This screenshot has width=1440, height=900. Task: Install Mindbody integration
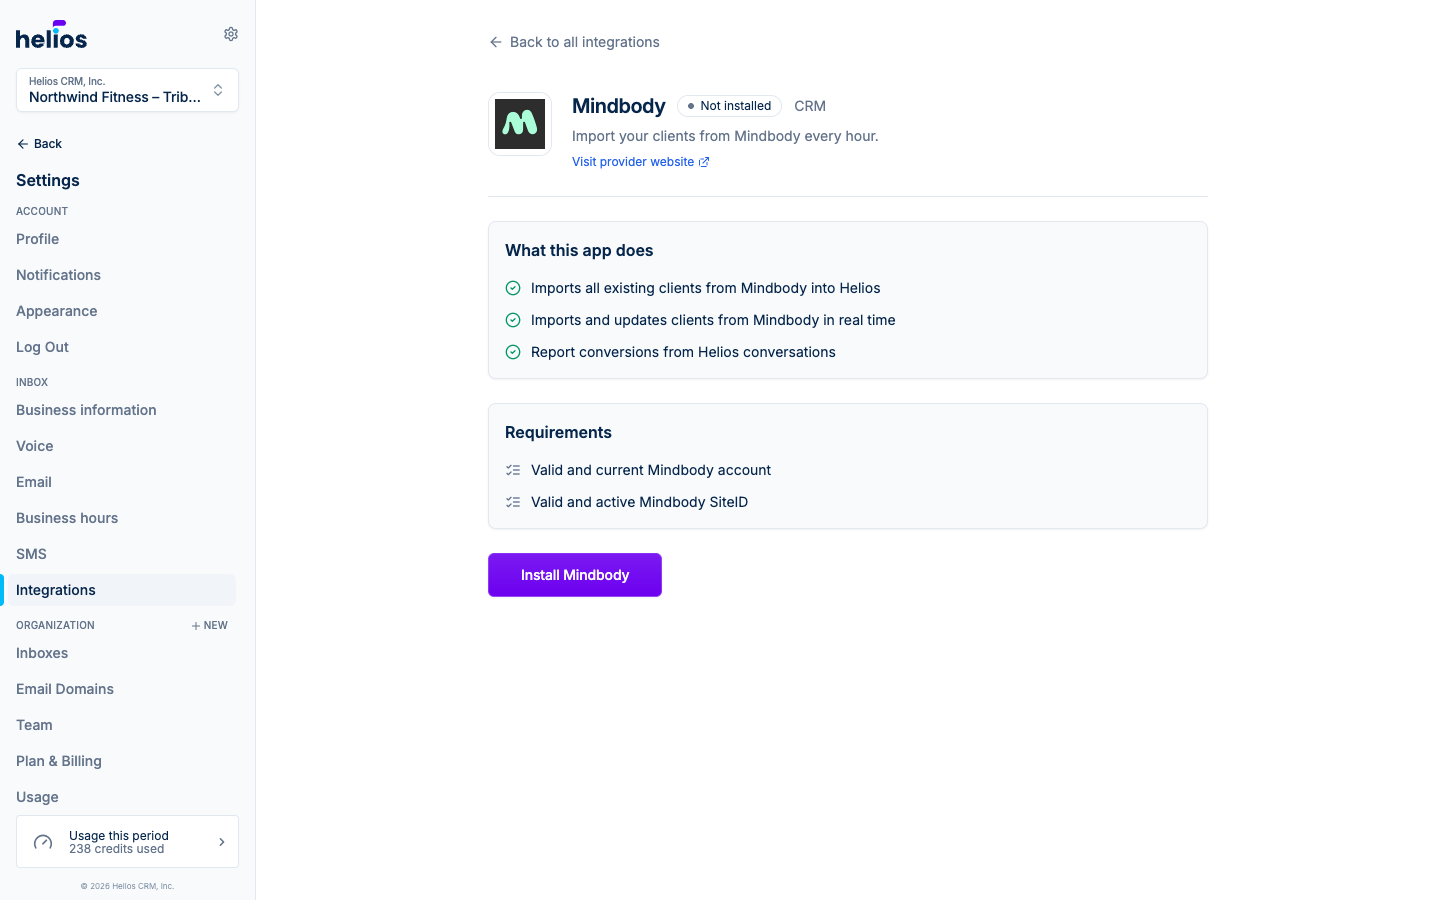[575, 575]
